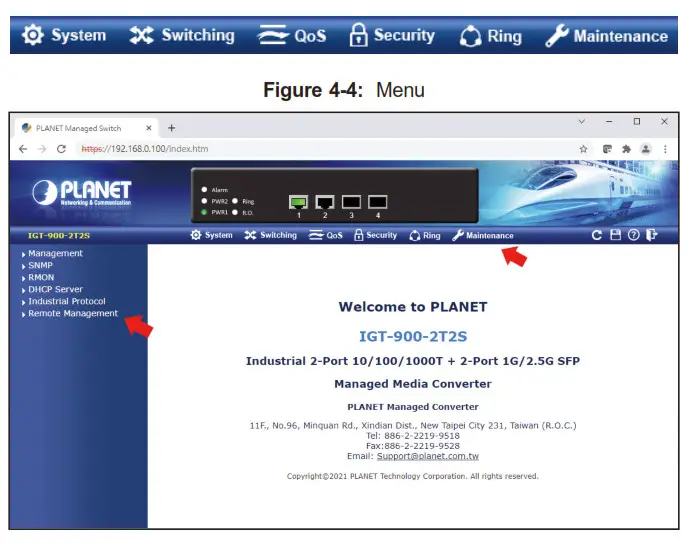This screenshot has height=550, width=699.
Task: Close the PLANET Managed Switch tab
Action: click(x=149, y=128)
